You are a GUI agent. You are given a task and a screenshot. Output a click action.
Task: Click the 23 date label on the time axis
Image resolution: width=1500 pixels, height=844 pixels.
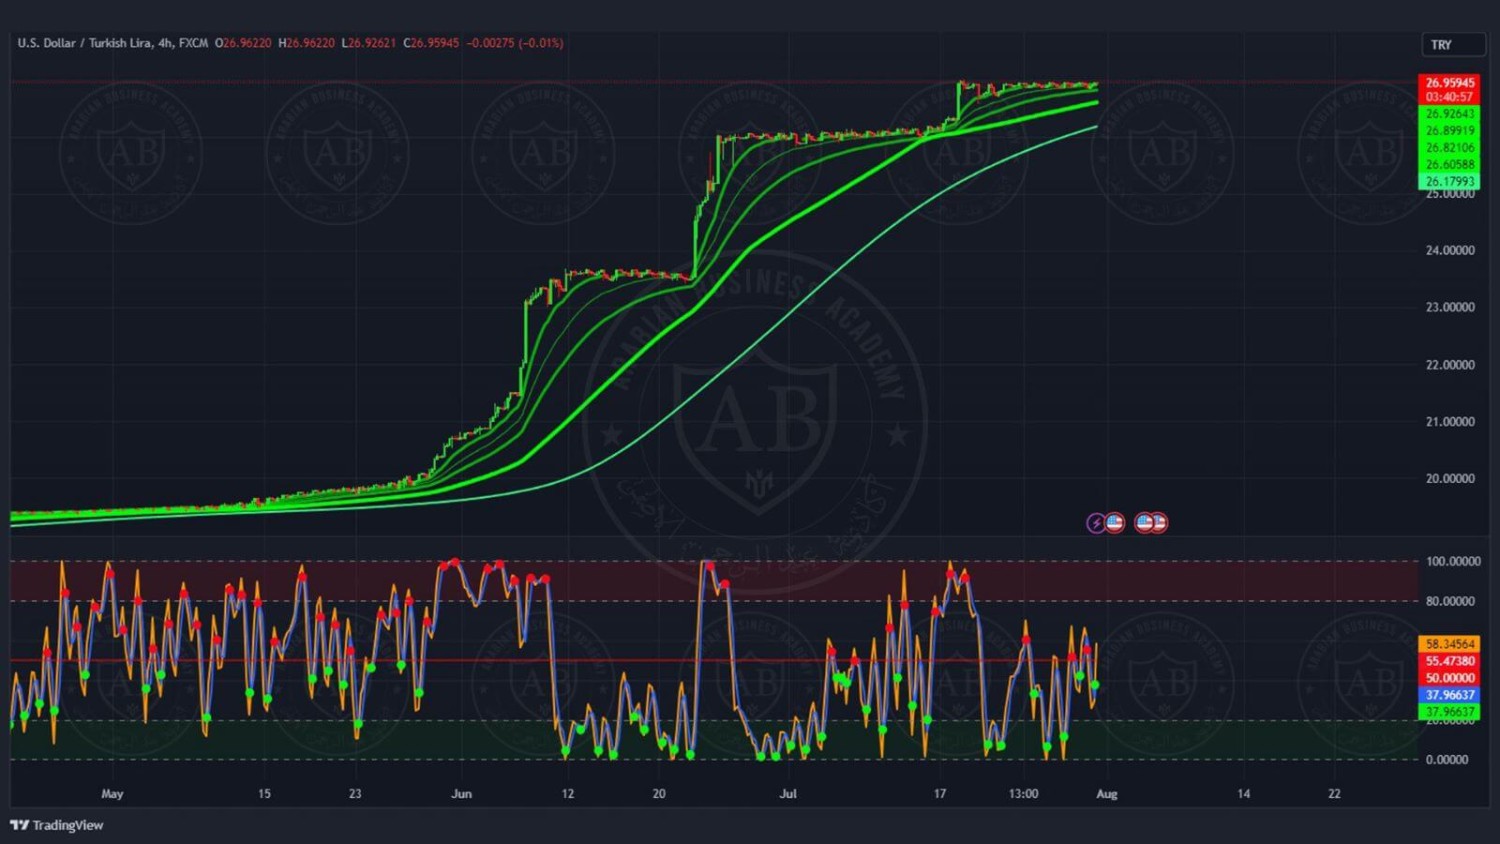[x=355, y=794]
